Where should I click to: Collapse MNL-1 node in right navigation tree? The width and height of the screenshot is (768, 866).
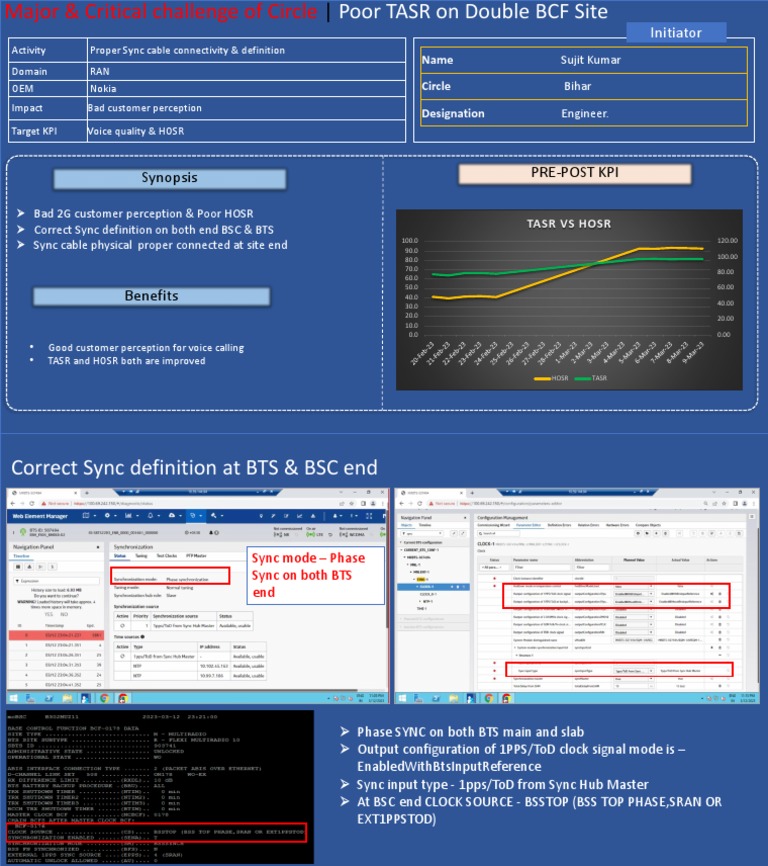[407, 564]
